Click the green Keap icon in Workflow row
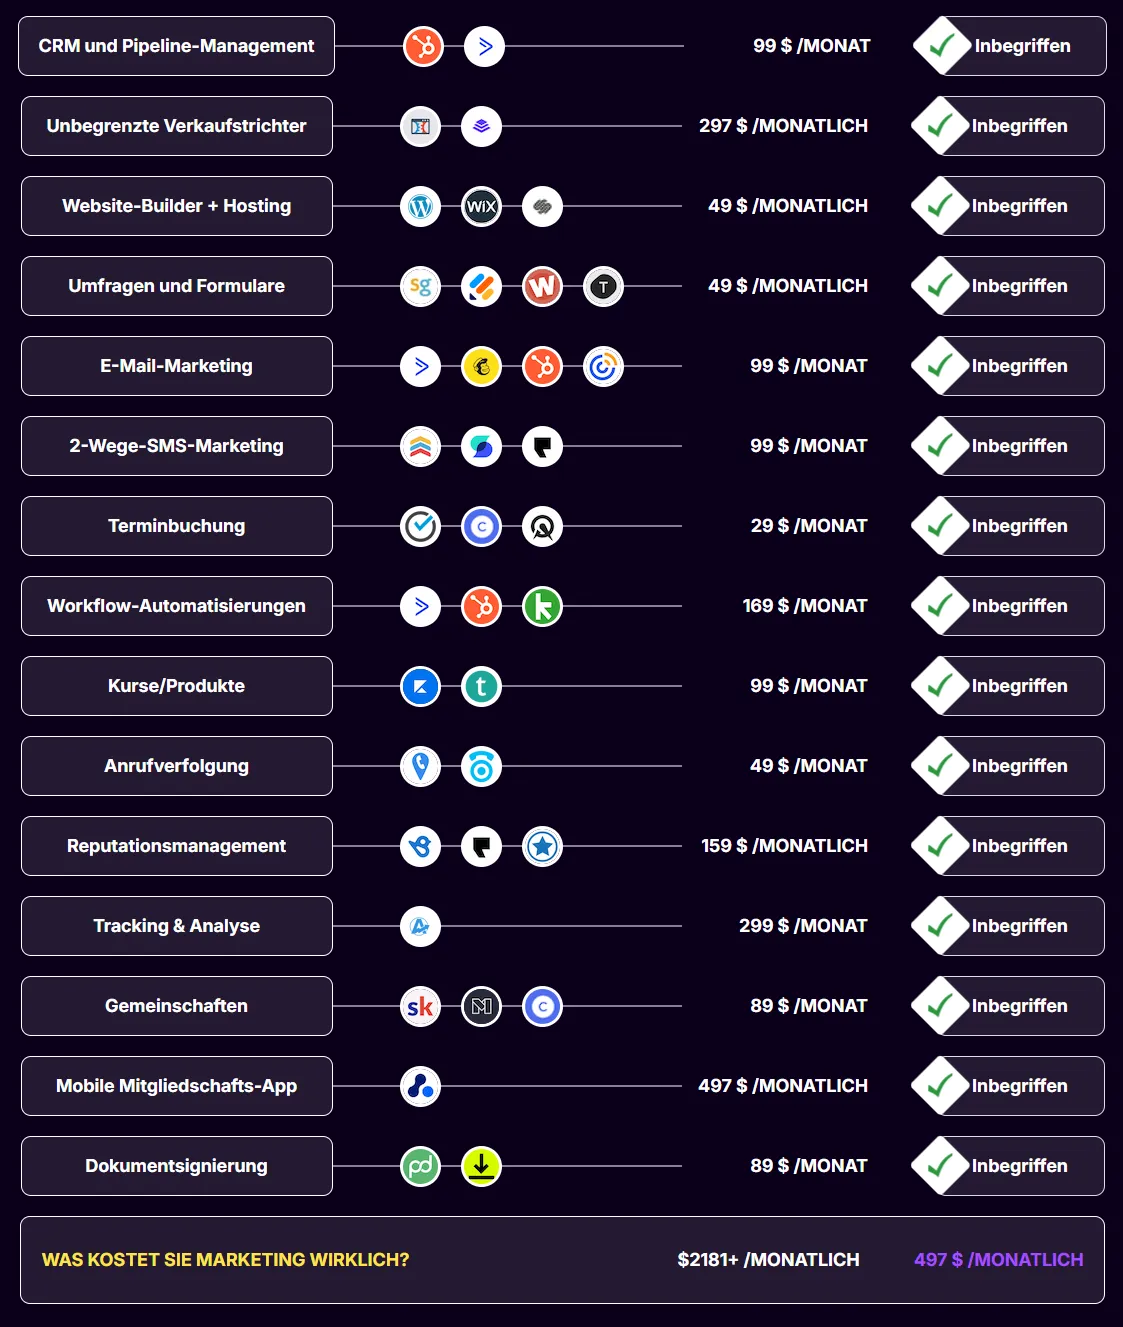 pyautogui.click(x=543, y=606)
